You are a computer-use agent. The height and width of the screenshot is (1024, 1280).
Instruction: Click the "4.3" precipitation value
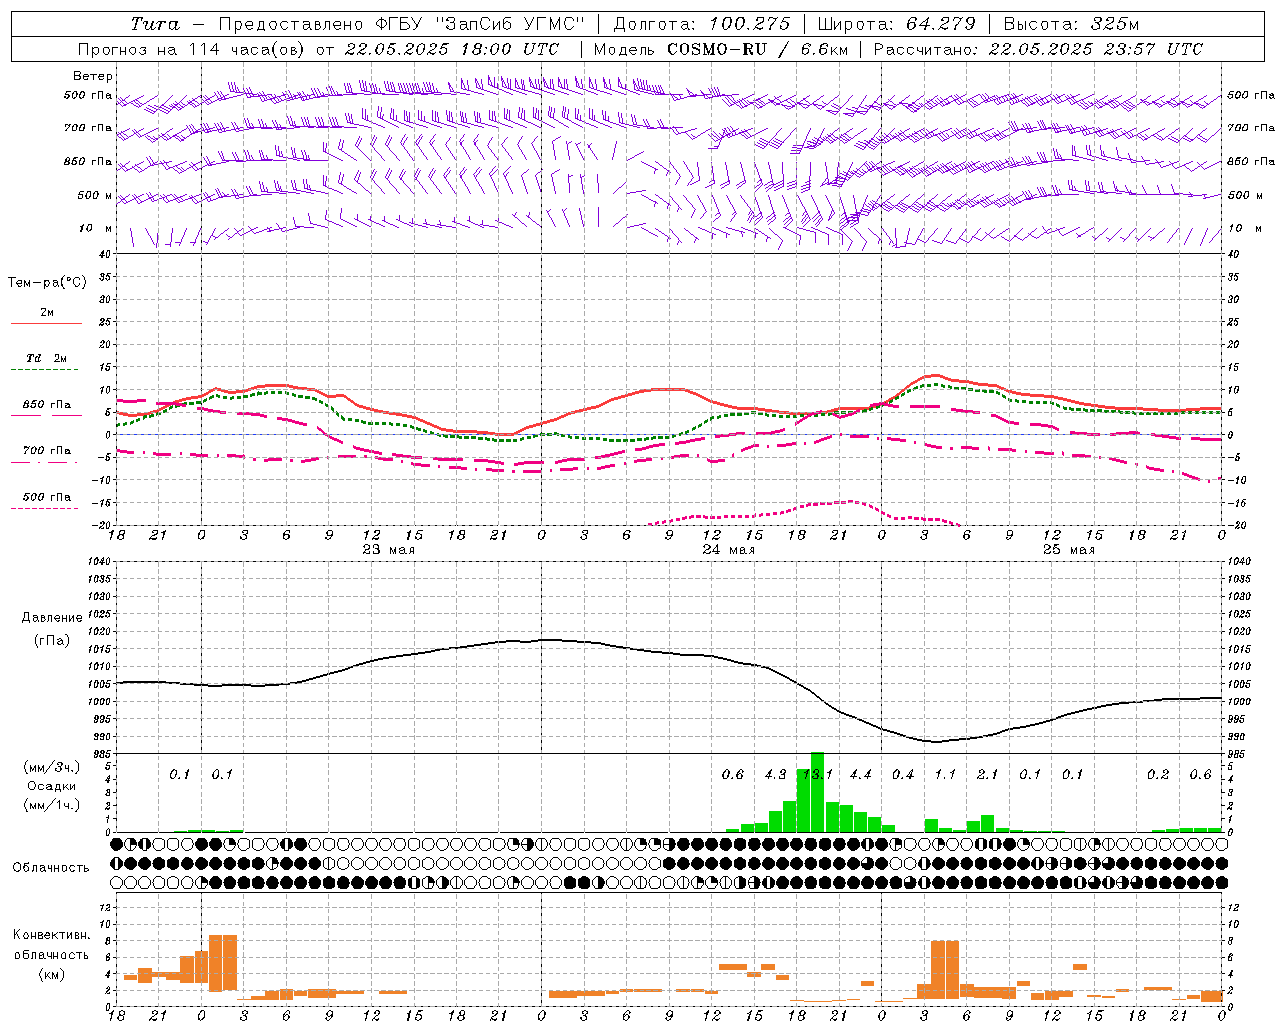(x=775, y=775)
